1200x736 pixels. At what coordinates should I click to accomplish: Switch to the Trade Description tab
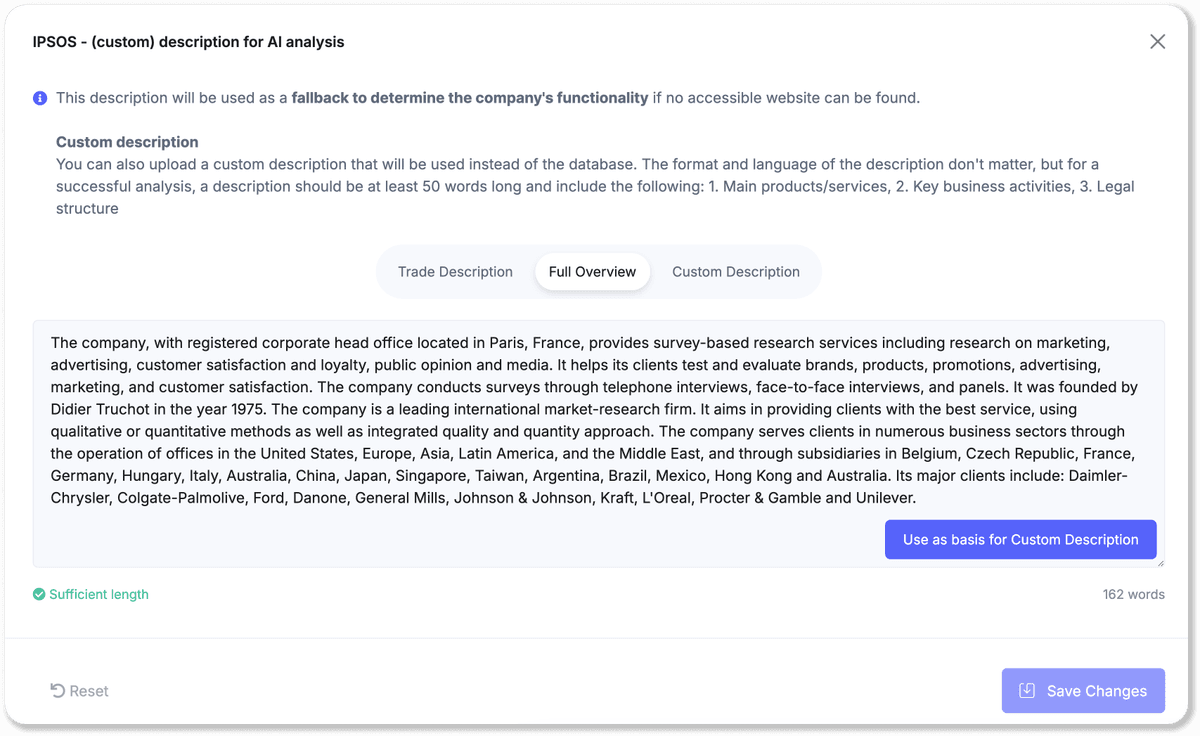point(455,272)
